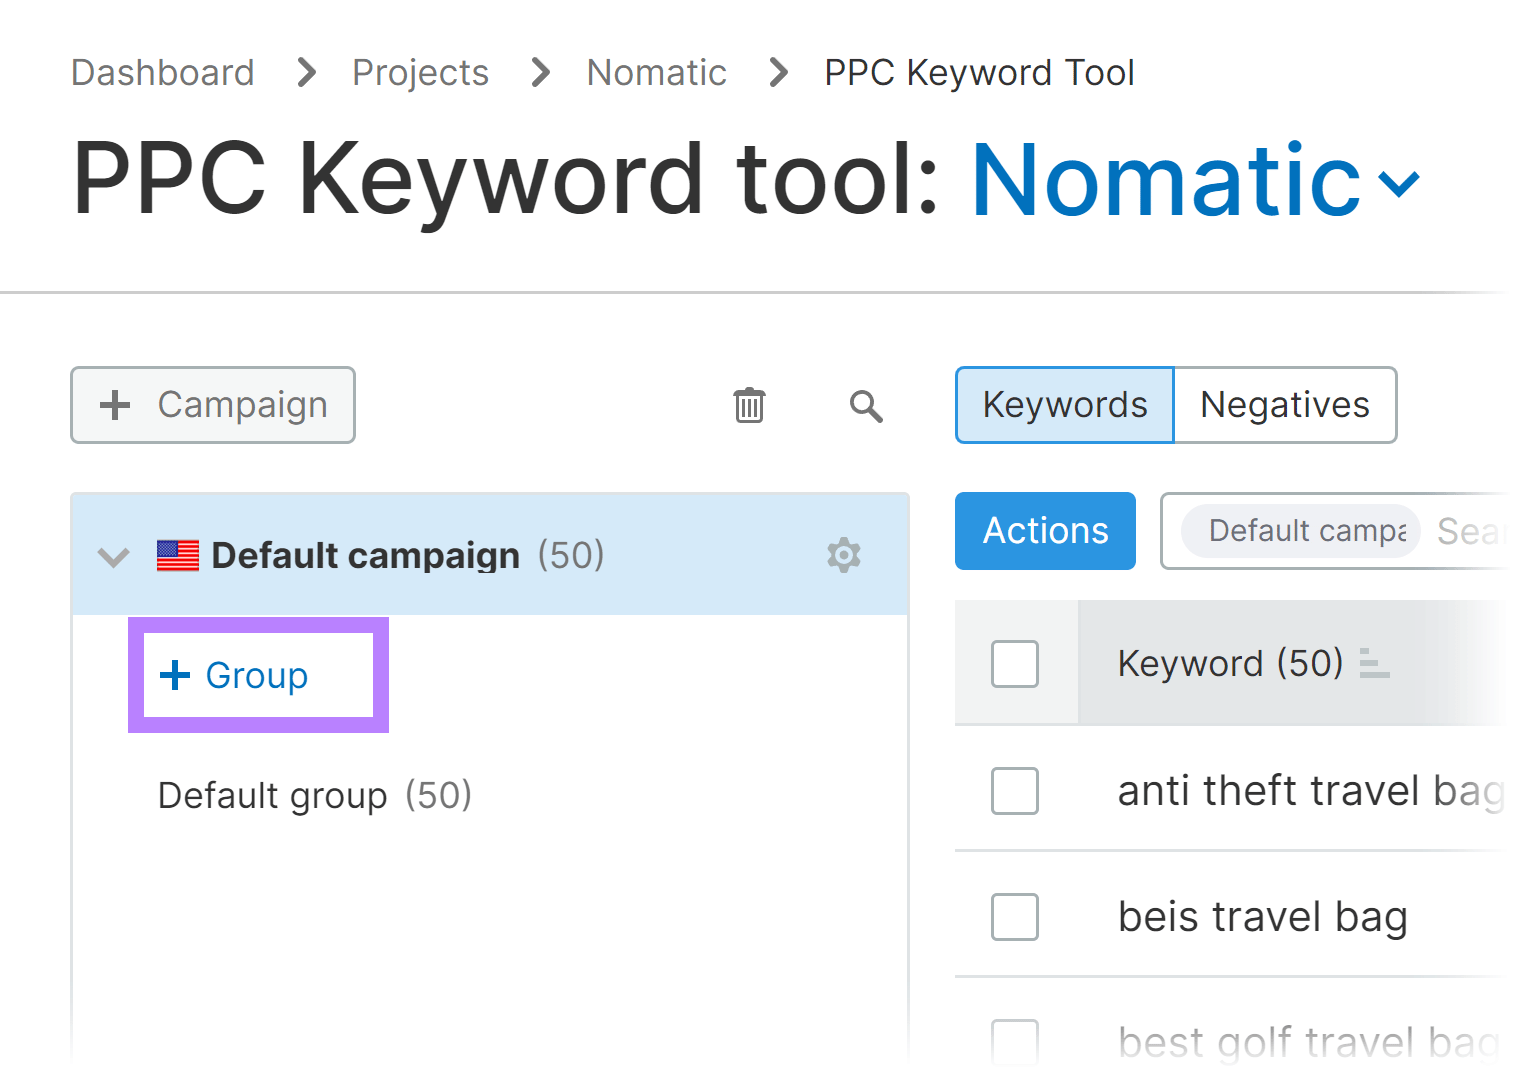Click the trash delete icon
This screenshot has width=1513, height=1072.
[749, 405]
